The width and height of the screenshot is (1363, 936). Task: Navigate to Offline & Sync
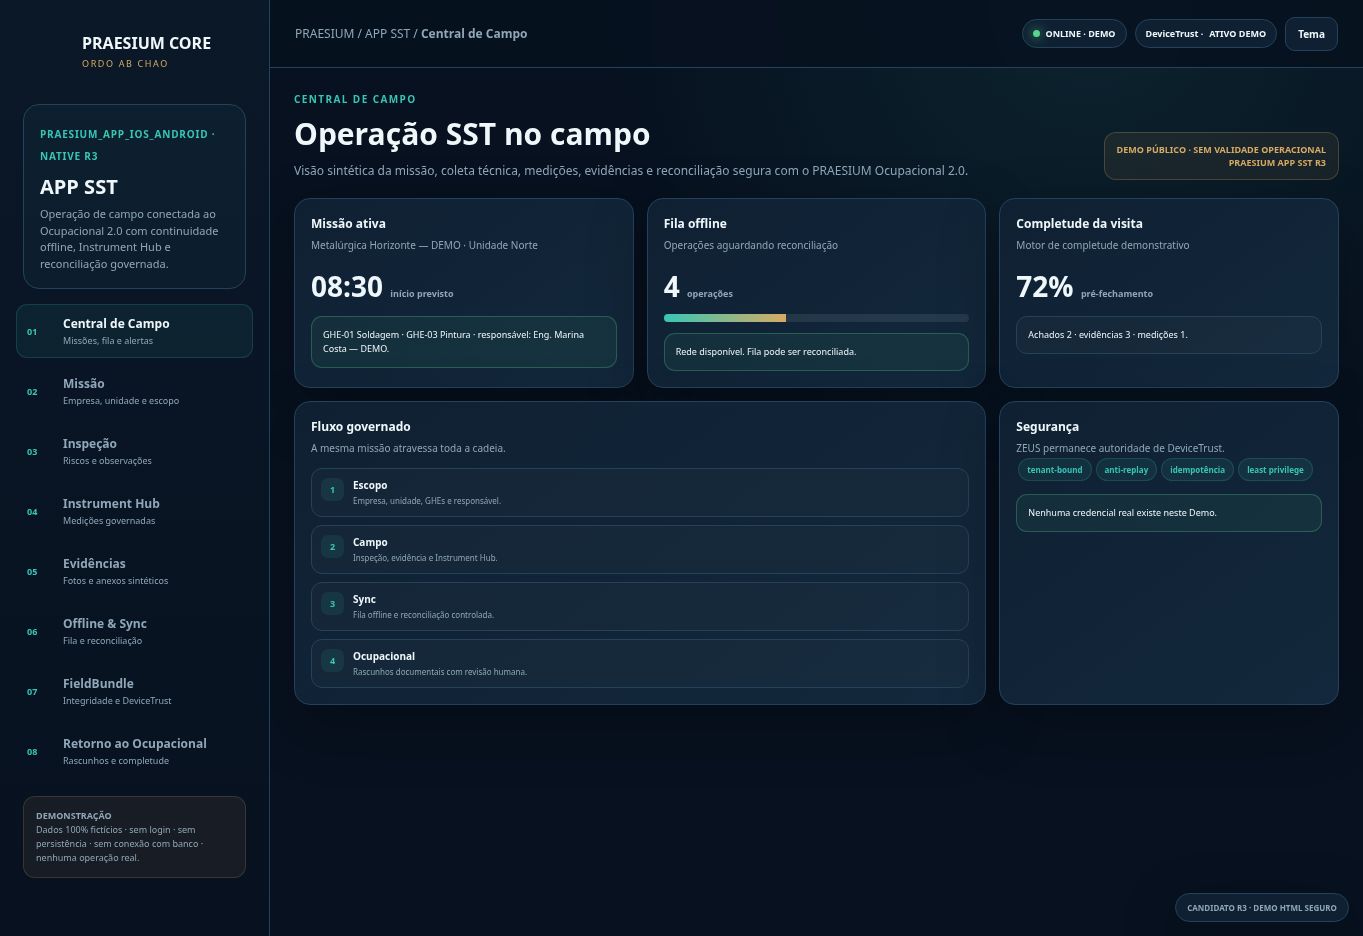click(x=134, y=631)
